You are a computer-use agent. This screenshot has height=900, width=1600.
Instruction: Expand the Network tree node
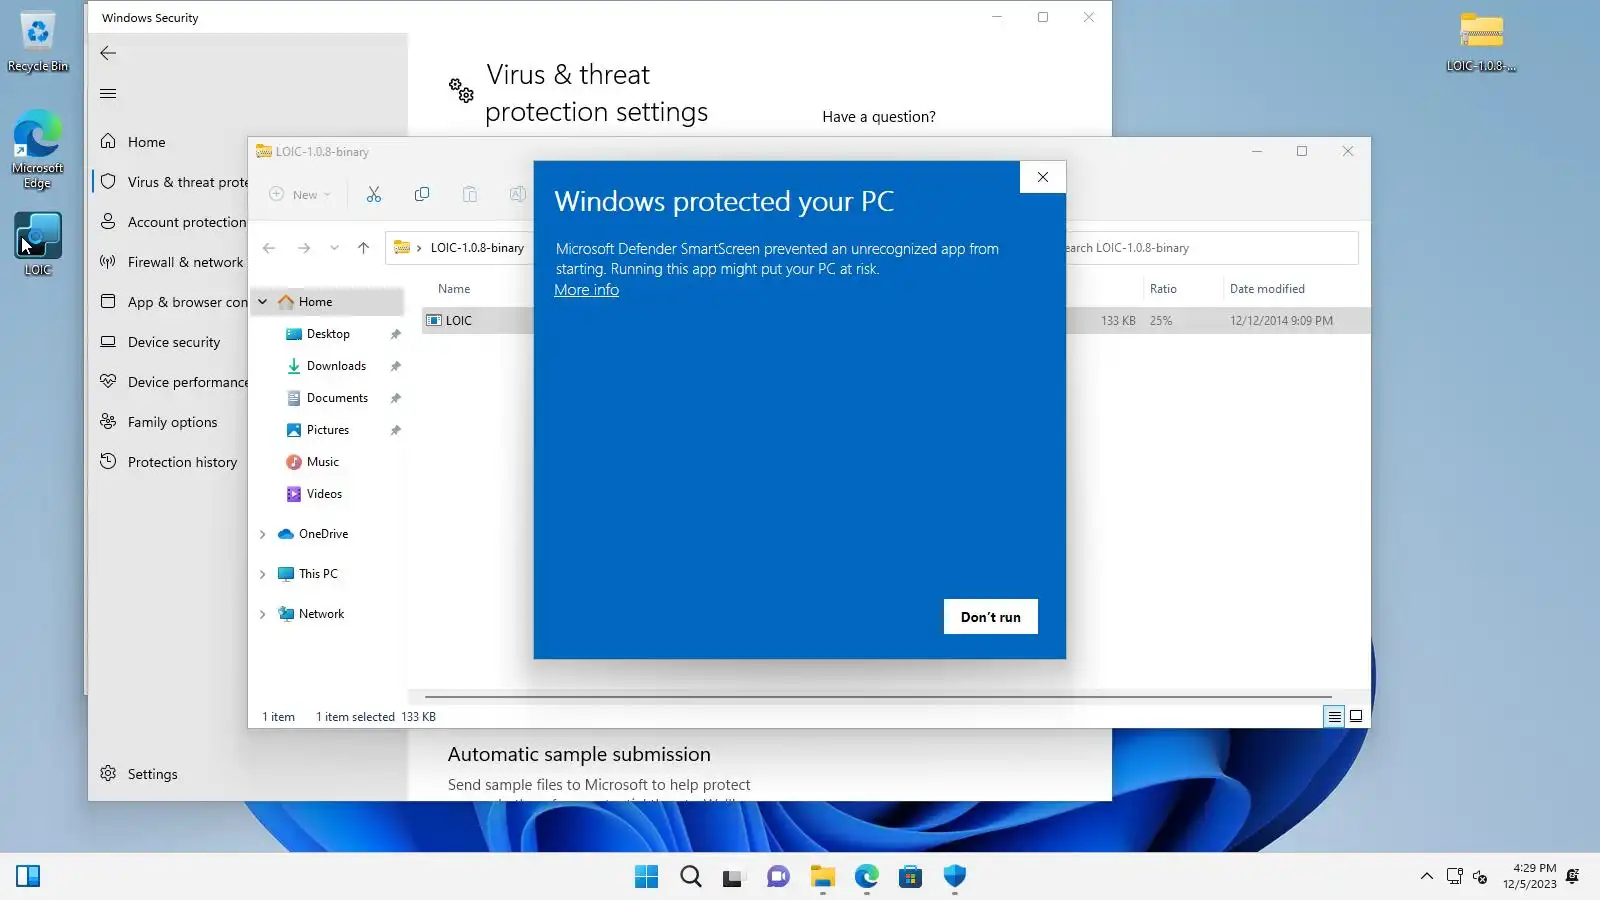tap(263, 614)
